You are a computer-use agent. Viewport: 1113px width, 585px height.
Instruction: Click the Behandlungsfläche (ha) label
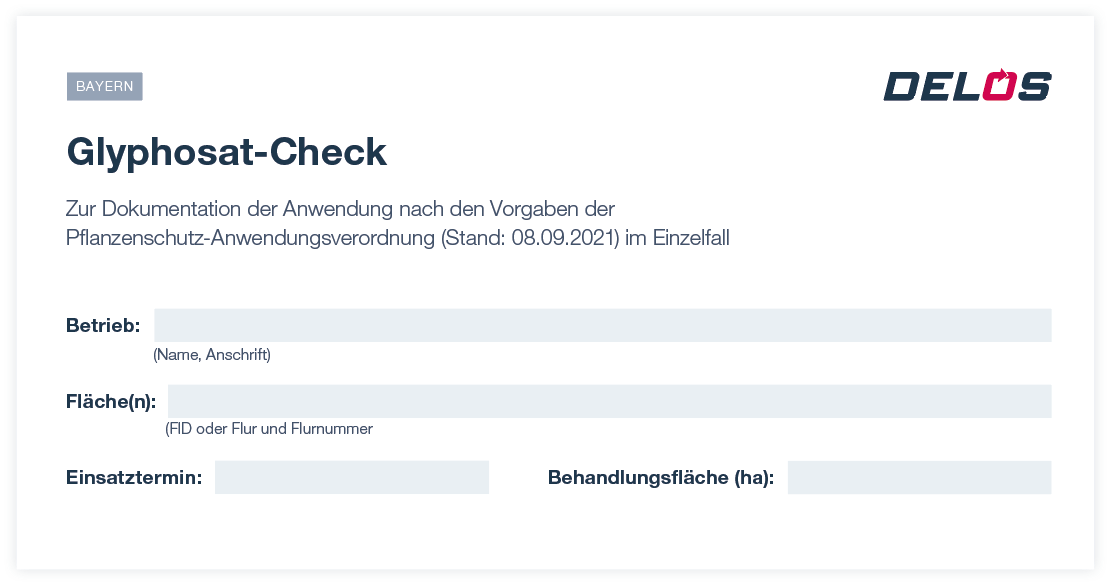661,477
